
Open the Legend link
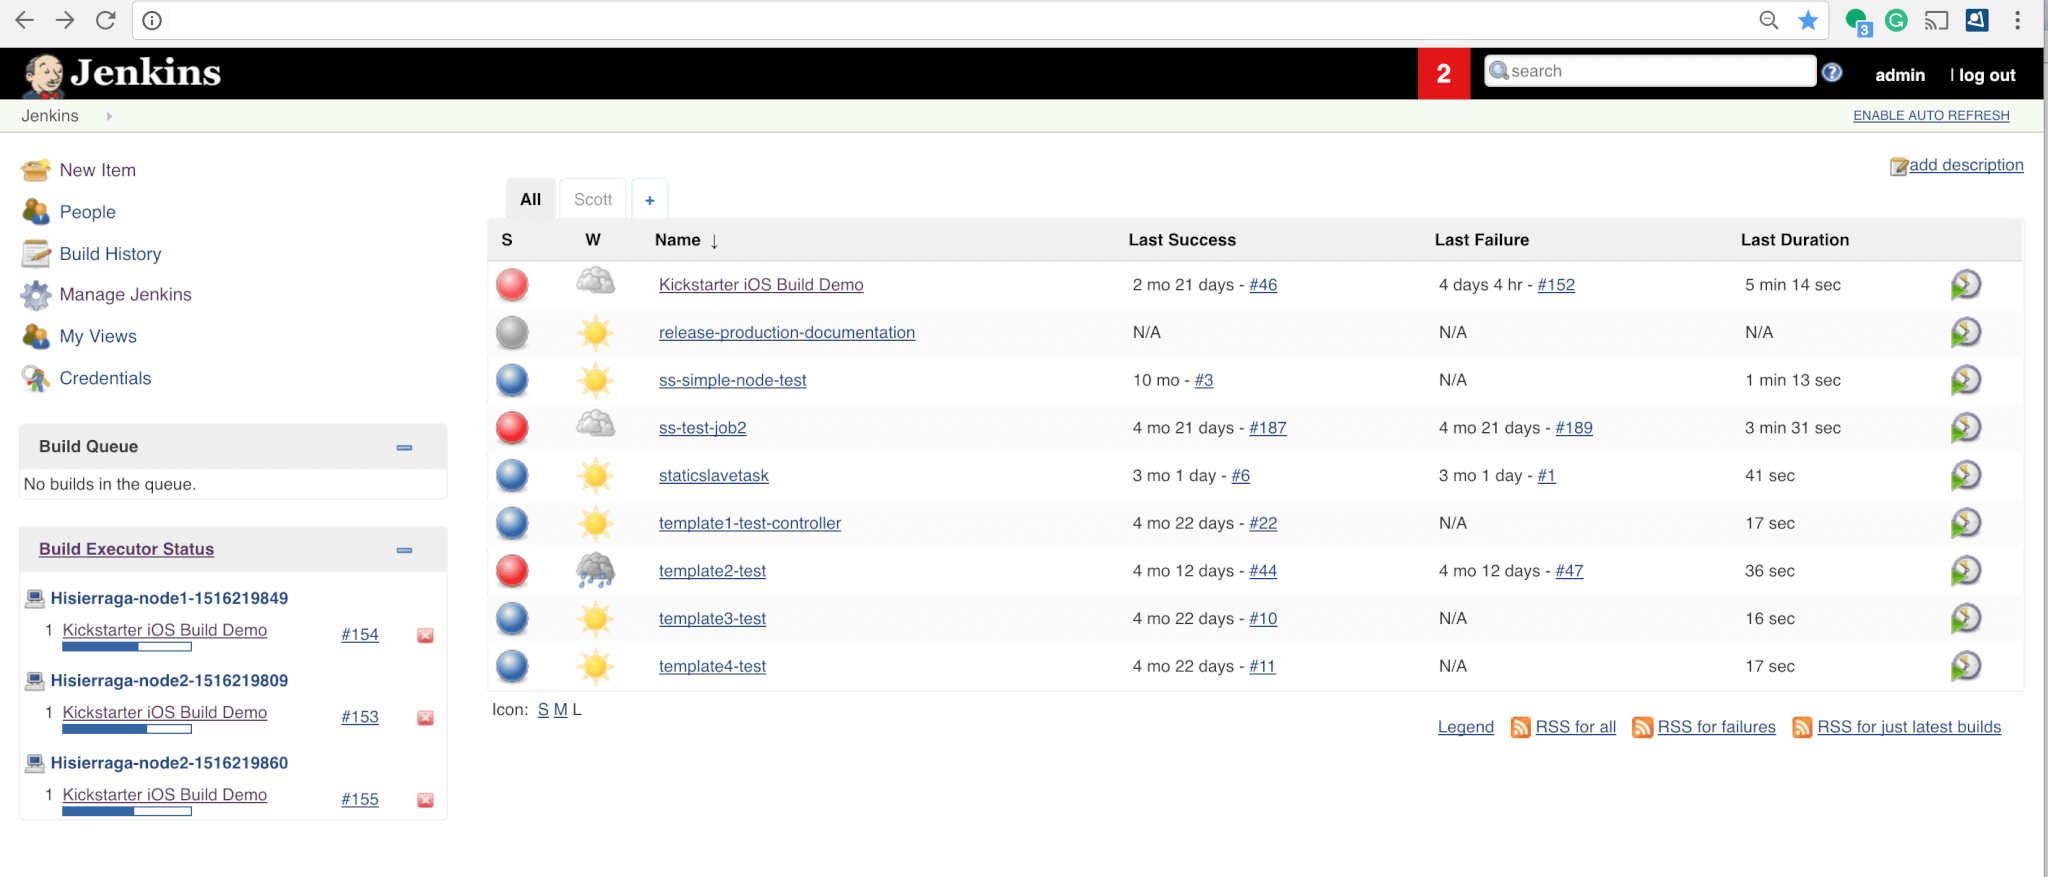click(1466, 727)
